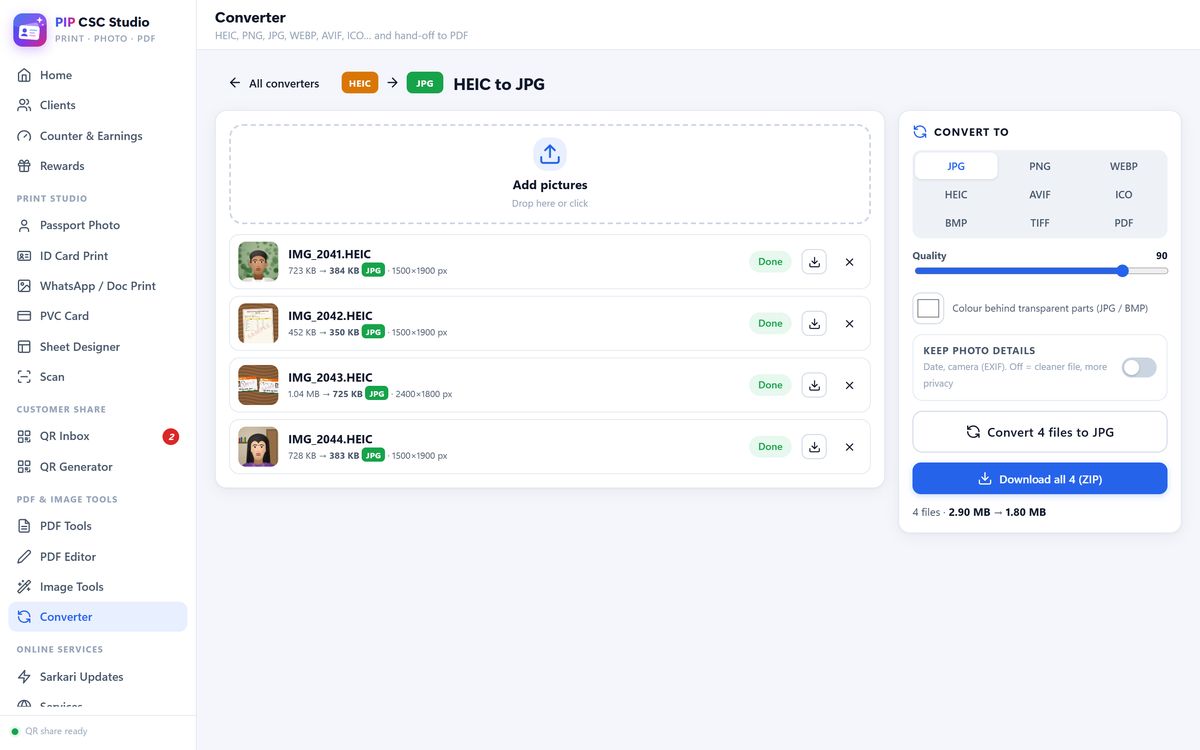The image size is (1200, 750).
Task: Remove IMG_2044.HEIC from the list
Action: (x=849, y=447)
